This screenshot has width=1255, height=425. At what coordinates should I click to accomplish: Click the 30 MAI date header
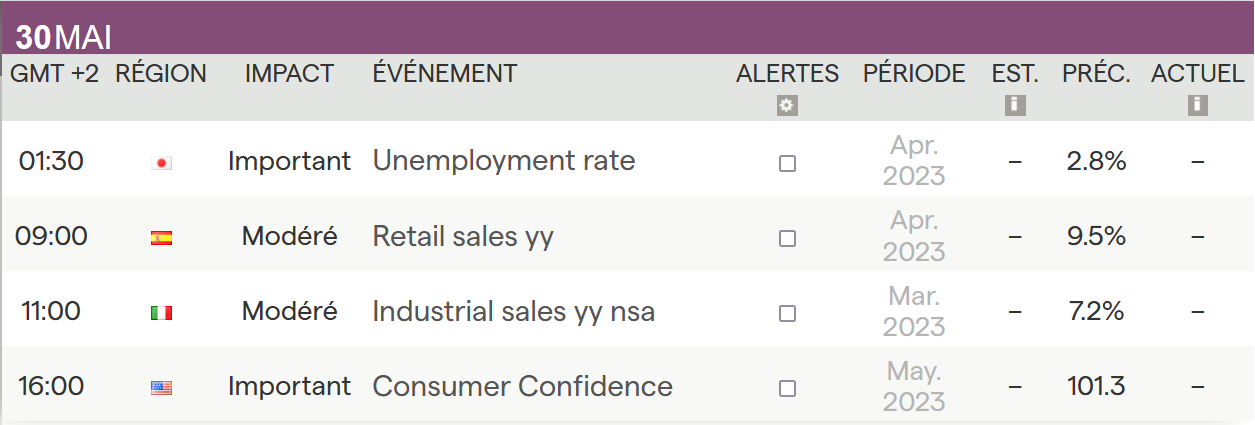tap(63, 38)
